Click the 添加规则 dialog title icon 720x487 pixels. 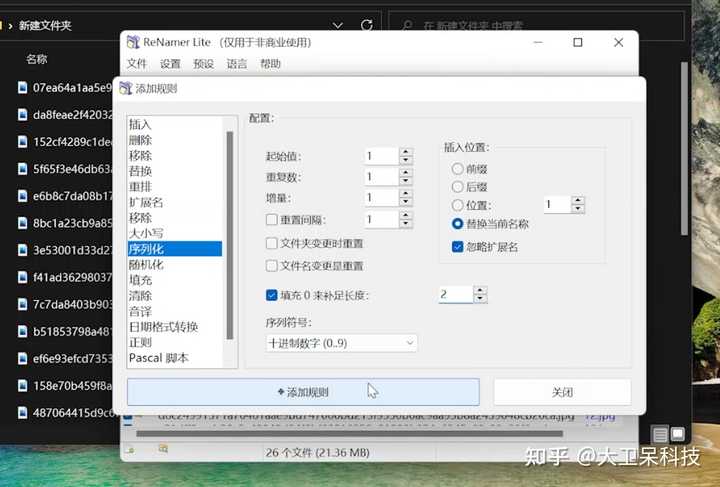125,88
